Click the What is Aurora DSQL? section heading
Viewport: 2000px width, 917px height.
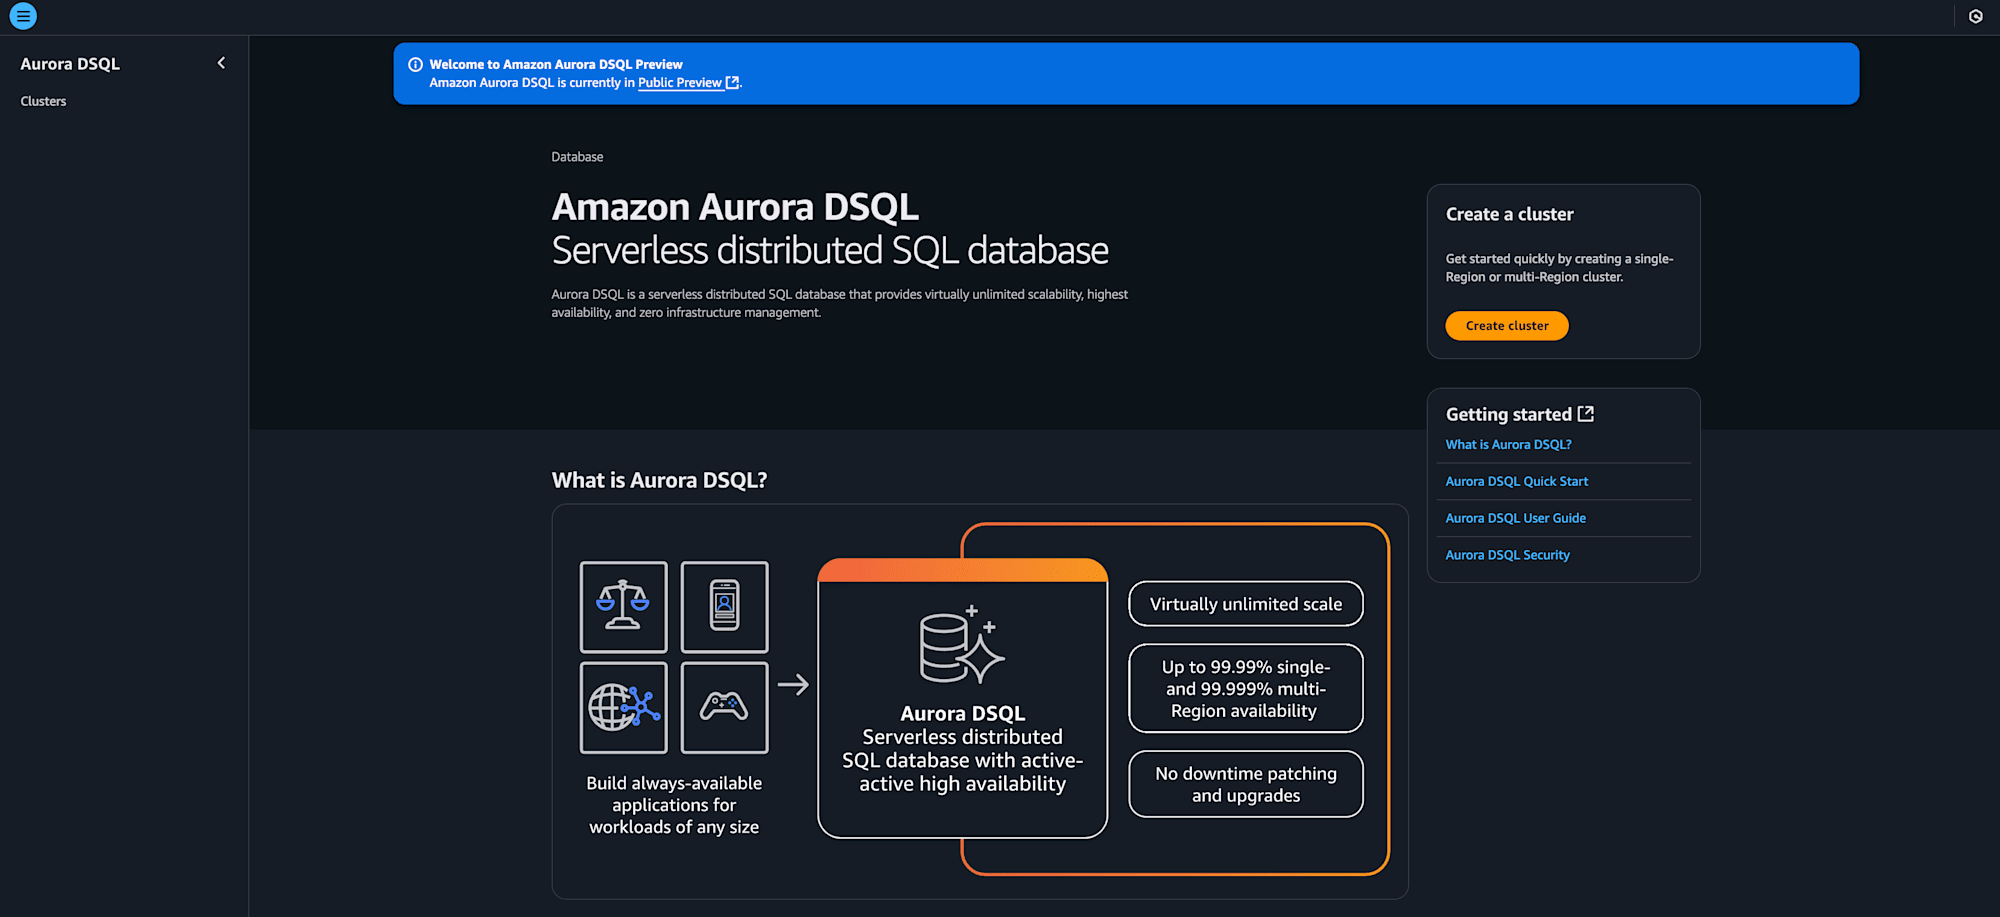pos(659,481)
